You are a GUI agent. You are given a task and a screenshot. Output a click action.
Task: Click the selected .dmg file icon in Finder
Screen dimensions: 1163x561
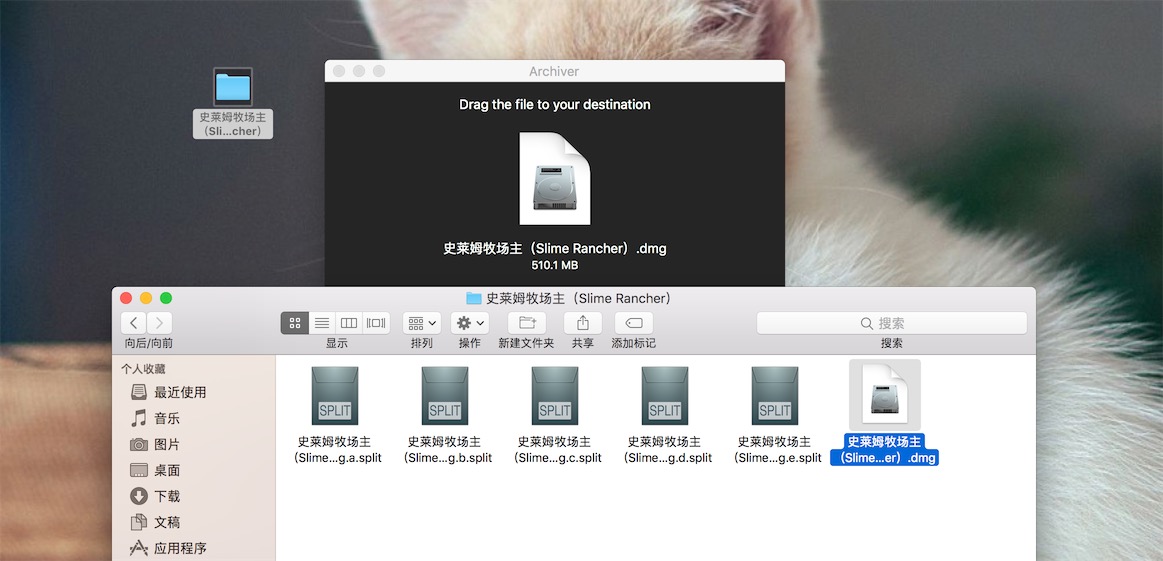tap(885, 396)
